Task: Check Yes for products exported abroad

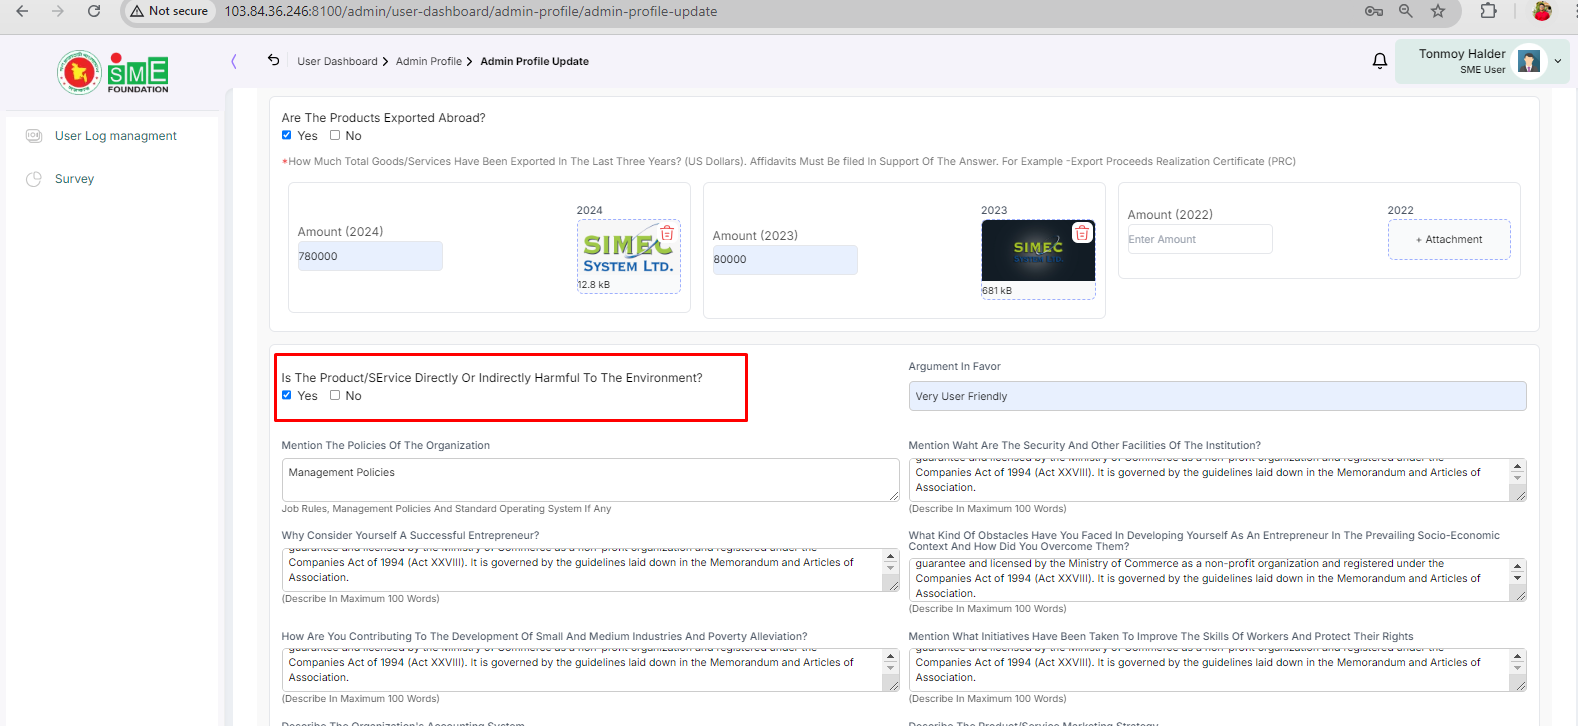Action: pos(287,135)
